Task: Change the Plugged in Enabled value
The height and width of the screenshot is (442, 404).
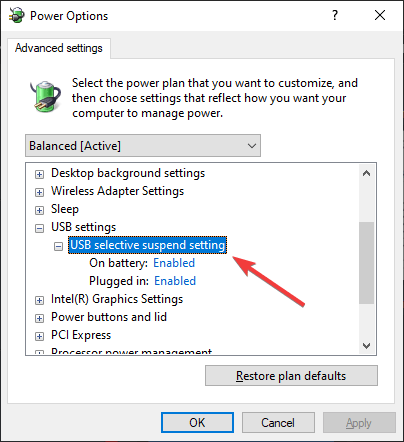Action: click(x=175, y=281)
